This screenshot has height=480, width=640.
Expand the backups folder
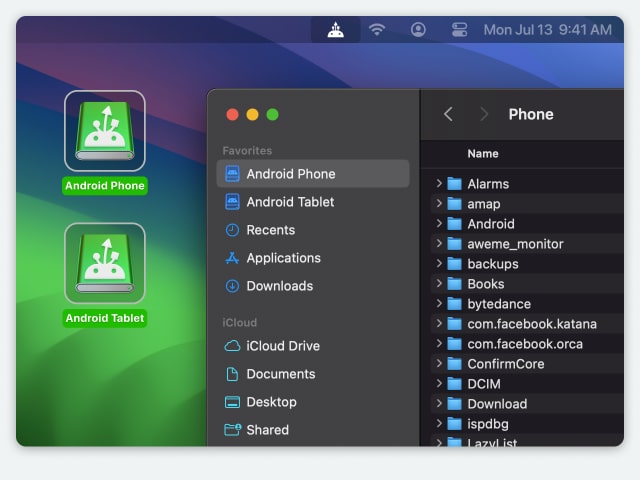[x=439, y=263]
